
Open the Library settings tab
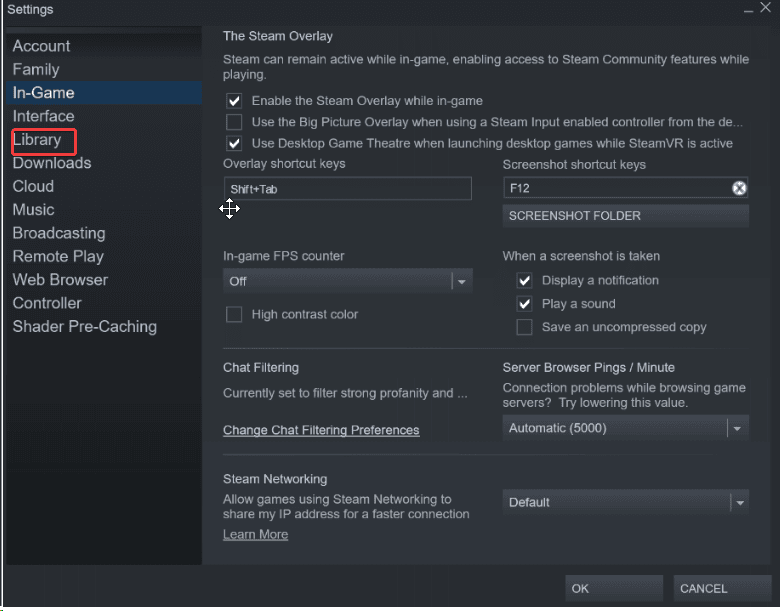(37, 140)
